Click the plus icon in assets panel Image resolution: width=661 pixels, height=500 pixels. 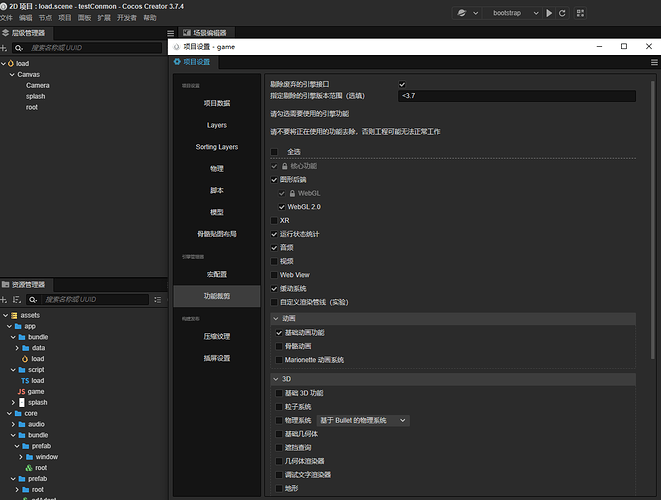click(4, 299)
